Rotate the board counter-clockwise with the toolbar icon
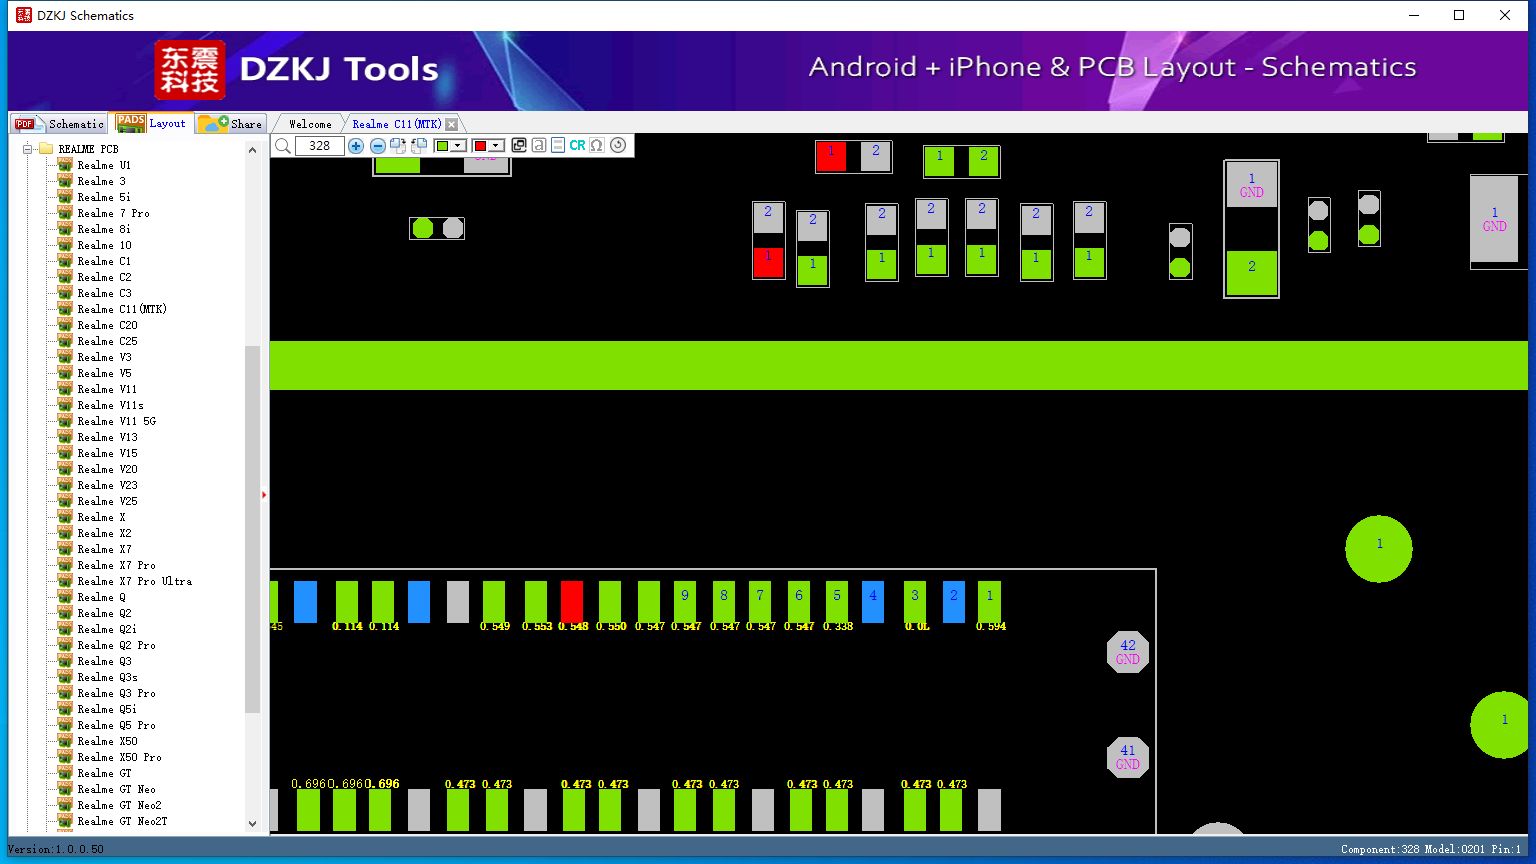The height and width of the screenshot is (864, 1536). tap(419, 145)
